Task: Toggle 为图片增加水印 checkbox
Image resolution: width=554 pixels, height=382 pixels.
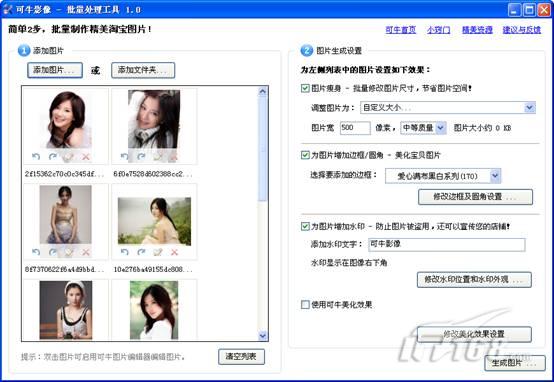Action: (x=305, y=226)
